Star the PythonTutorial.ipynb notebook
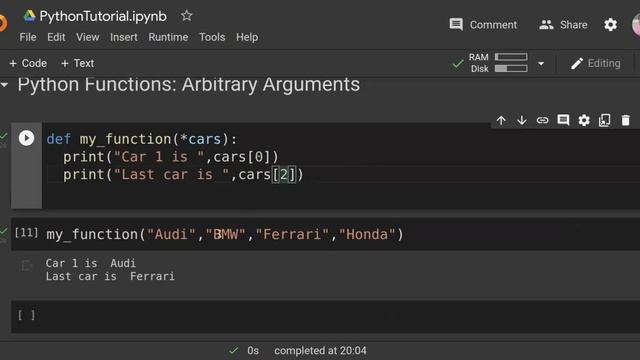The height and width of the screenshot is (360, 640). click(187, 16)
